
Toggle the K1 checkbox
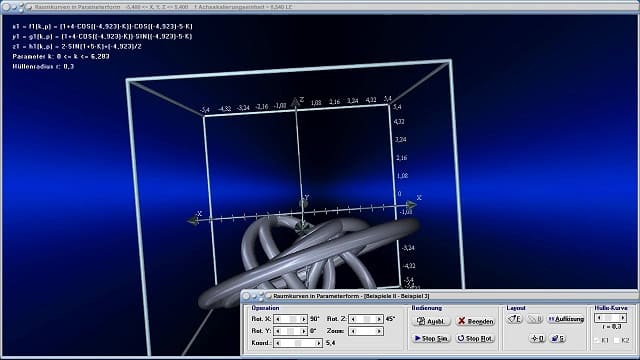coord(596,340)
